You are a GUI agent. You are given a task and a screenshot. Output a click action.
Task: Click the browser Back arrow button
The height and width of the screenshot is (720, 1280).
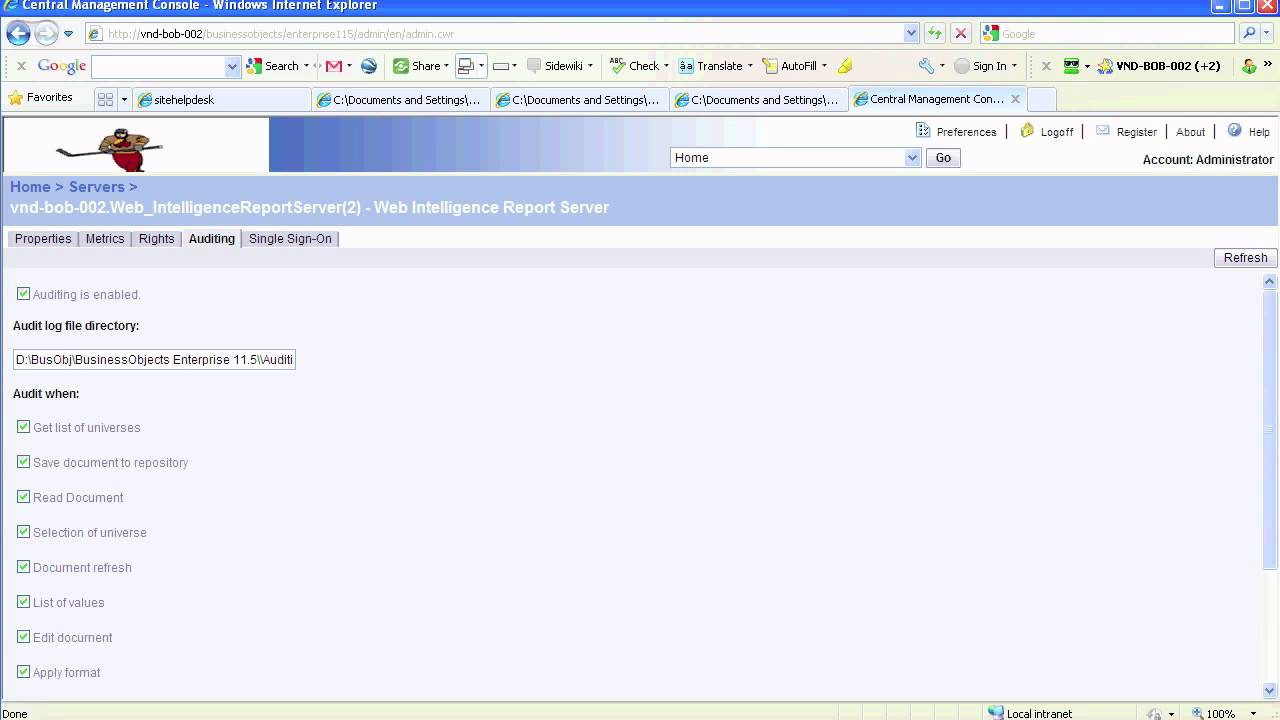pos(18,34)
